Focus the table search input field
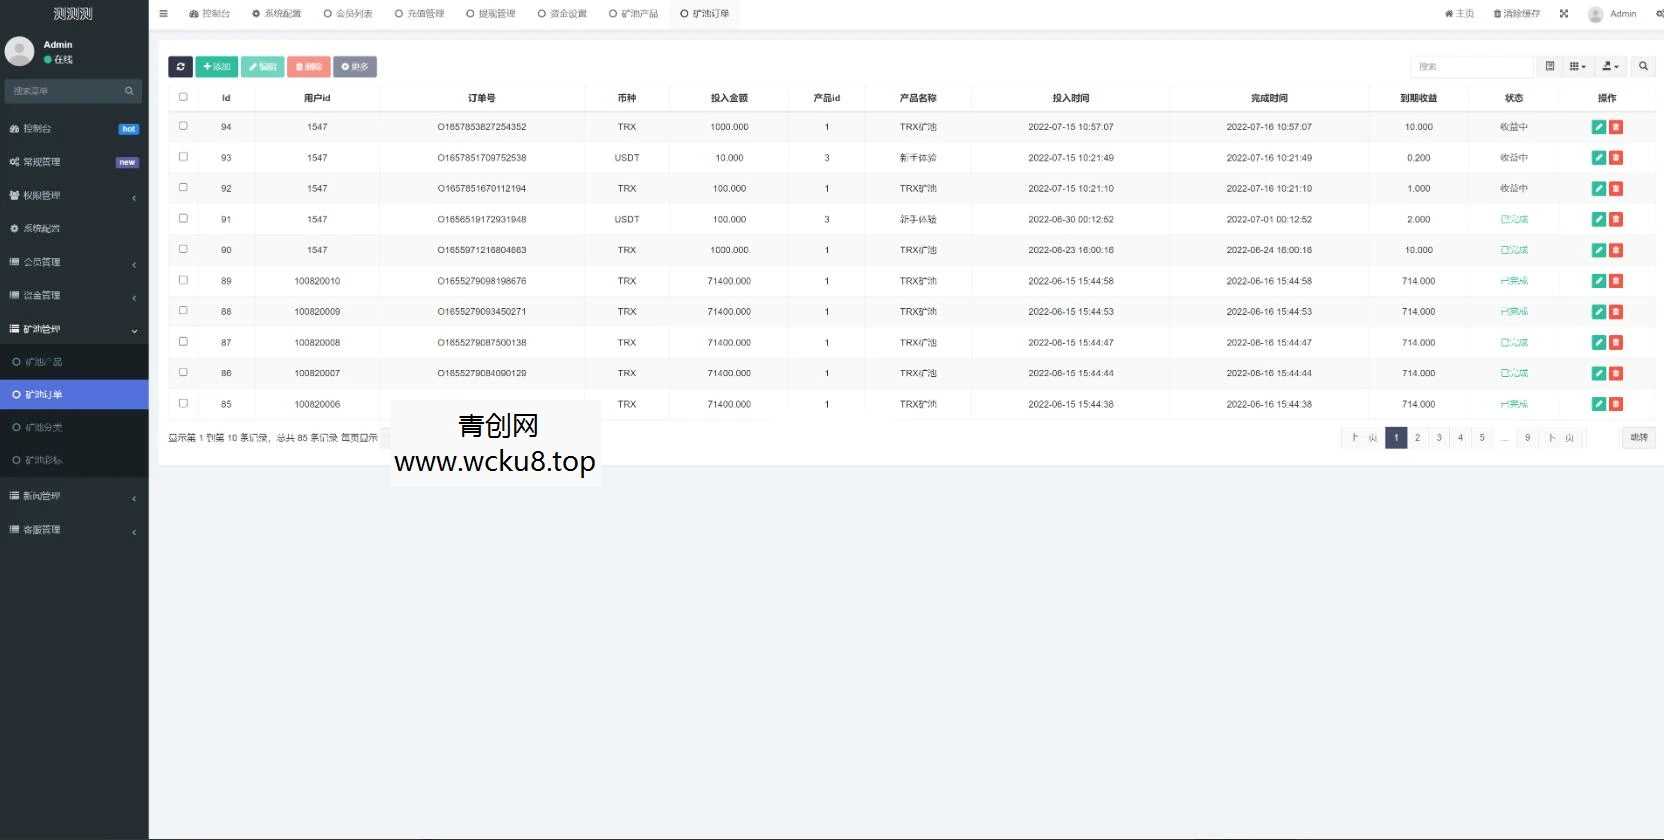The height and width of the screenshot is (840, 1664). pos(1471,67)
